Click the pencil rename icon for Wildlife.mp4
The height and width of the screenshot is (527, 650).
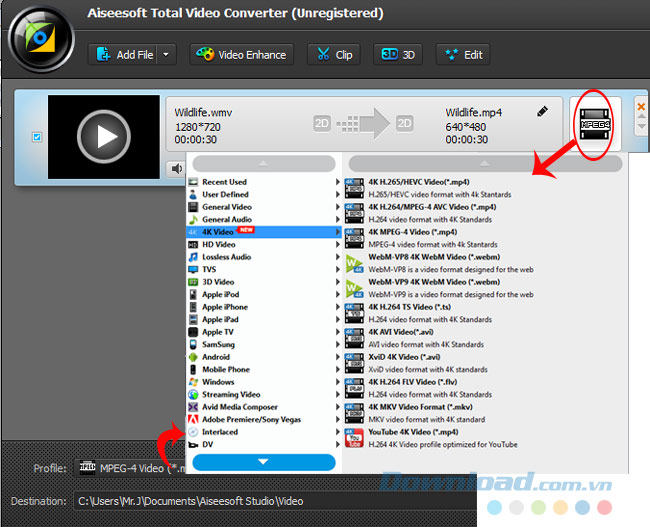pyautogui.click(x=542, y=111)
